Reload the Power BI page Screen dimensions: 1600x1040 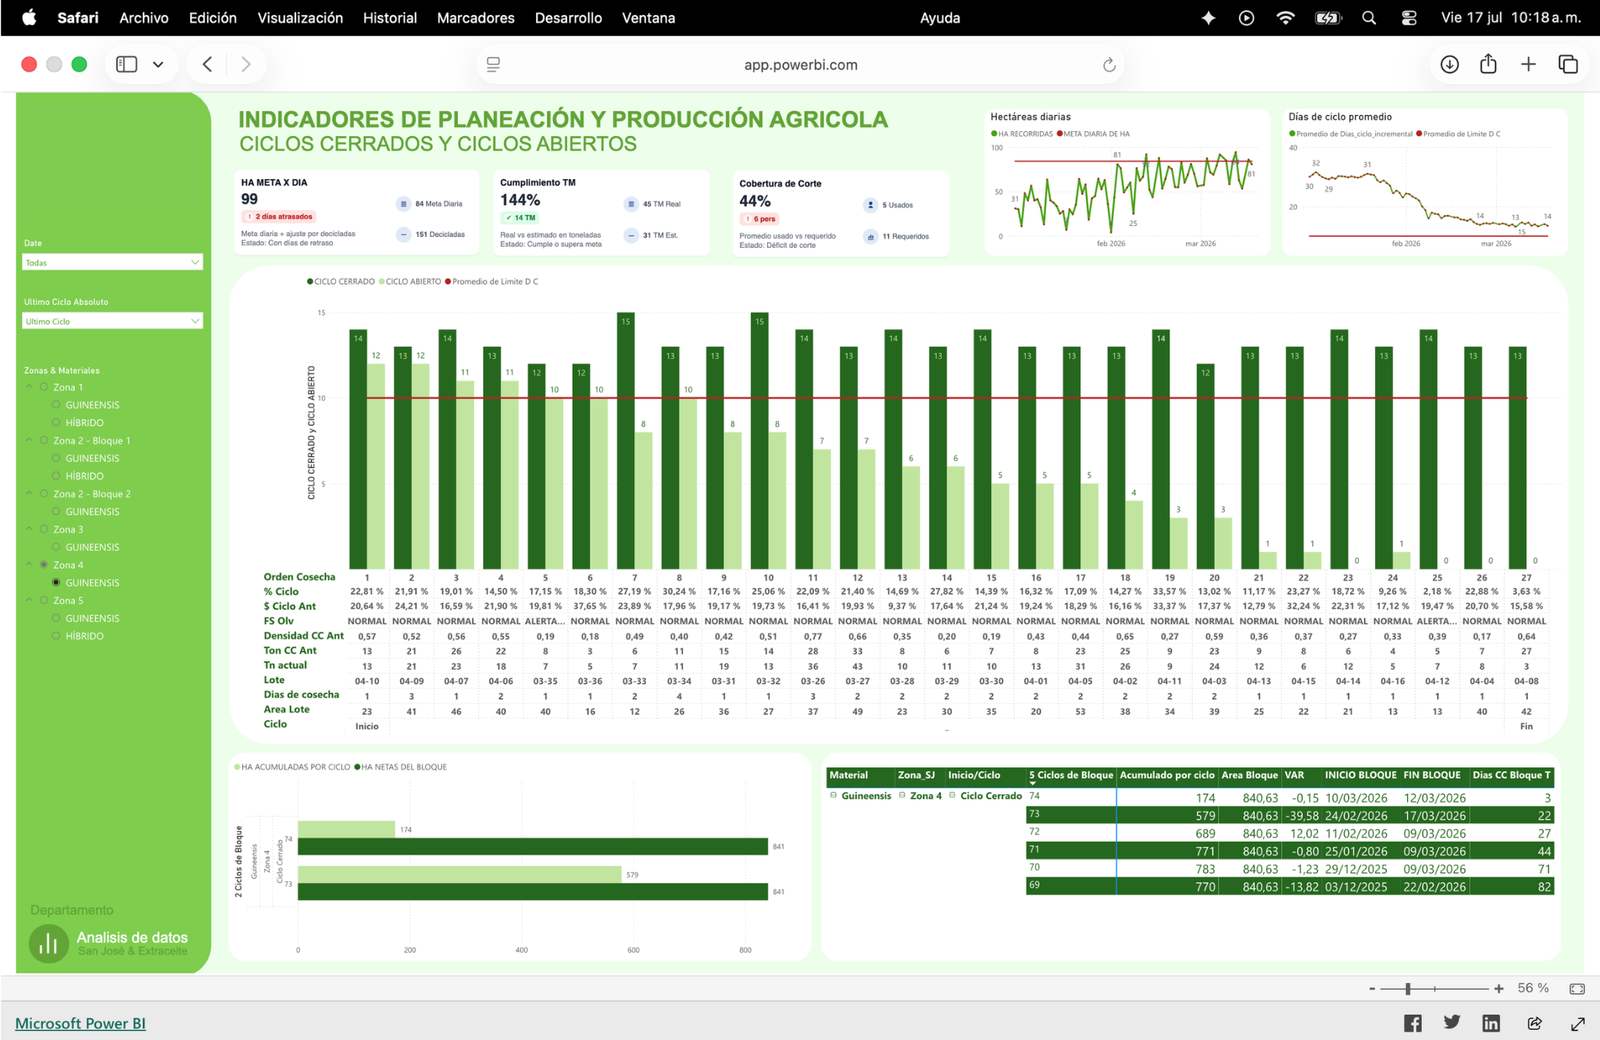1109,65
